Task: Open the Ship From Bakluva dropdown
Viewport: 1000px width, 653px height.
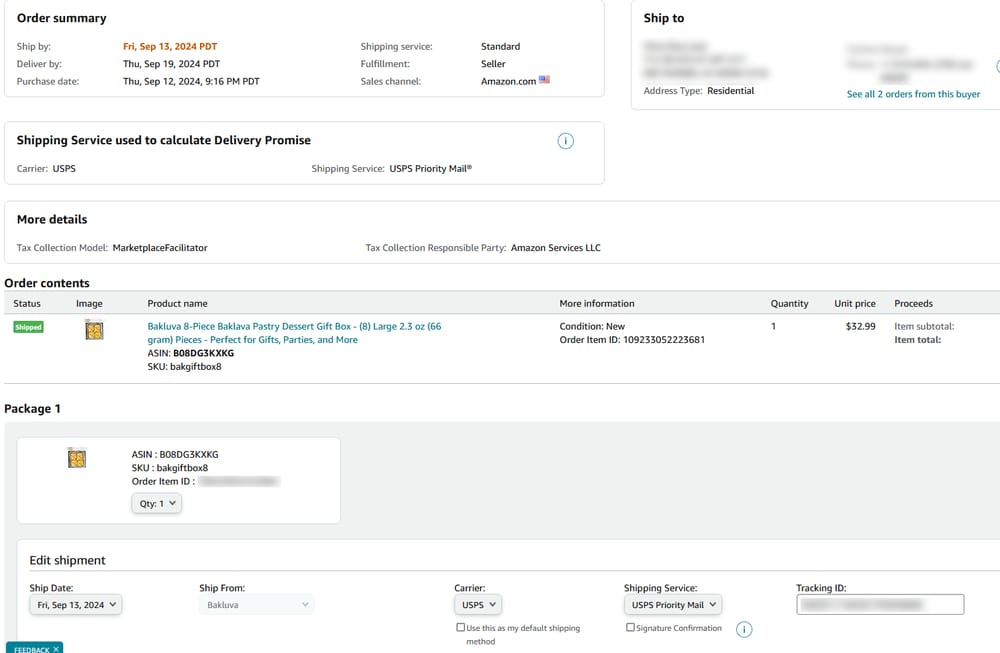Action: 256,605
